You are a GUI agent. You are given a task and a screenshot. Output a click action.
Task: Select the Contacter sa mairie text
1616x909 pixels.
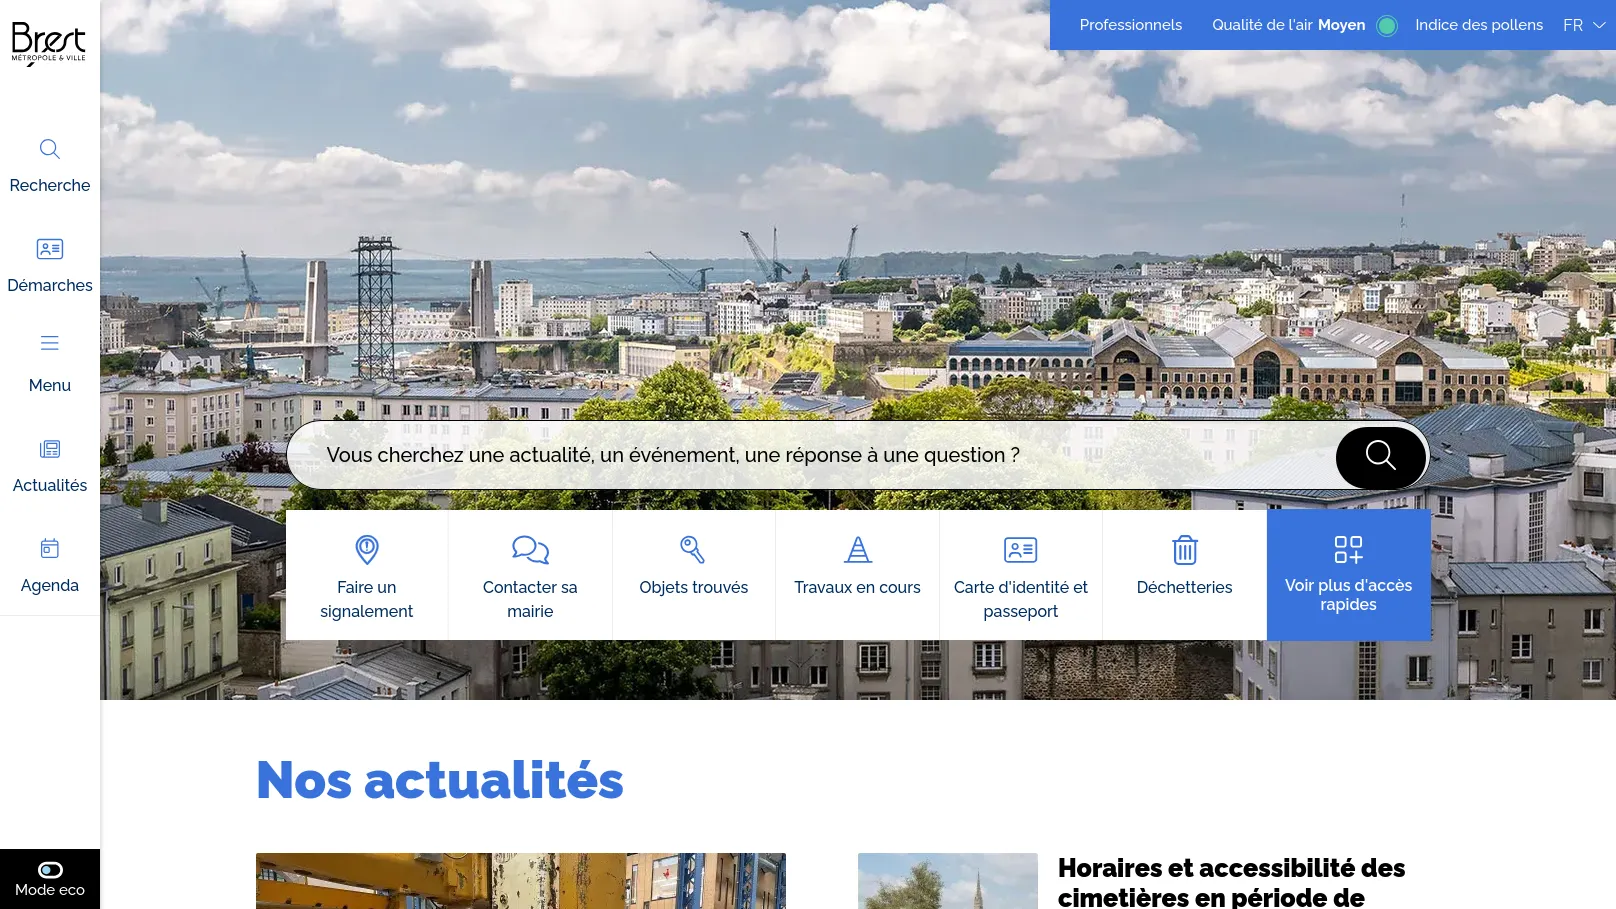pos(530,599)
